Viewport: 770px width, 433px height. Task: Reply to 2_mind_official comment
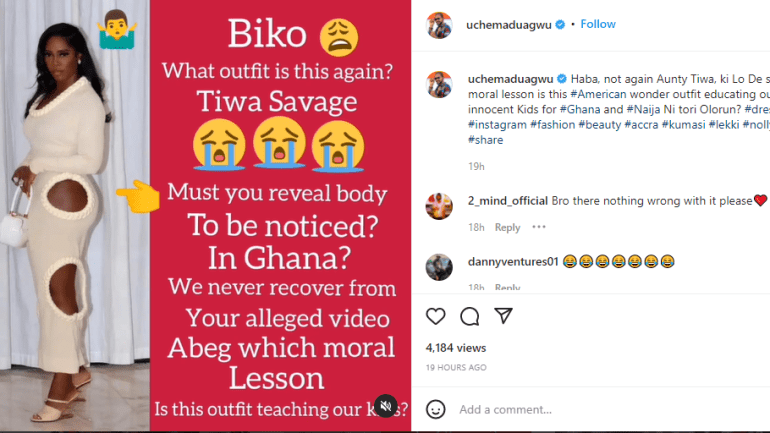click(507, 228)
